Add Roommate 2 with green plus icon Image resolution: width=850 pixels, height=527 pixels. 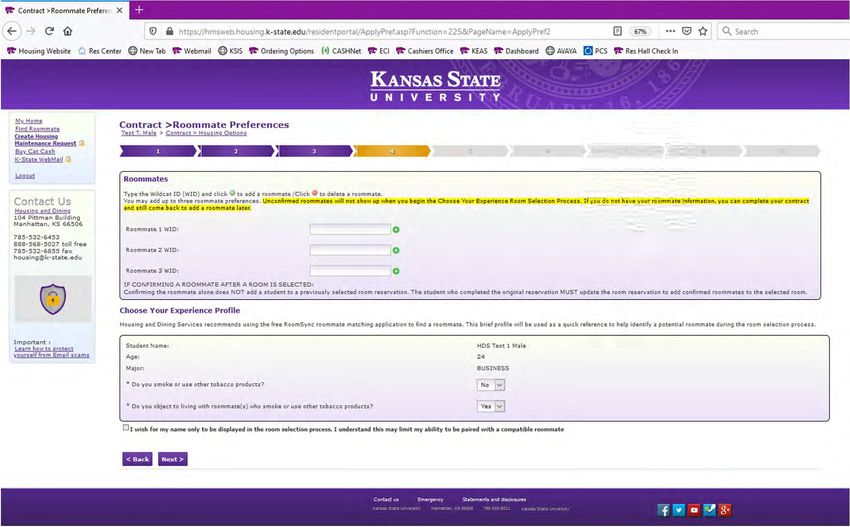pyautogui.click(x=396, y=250)
